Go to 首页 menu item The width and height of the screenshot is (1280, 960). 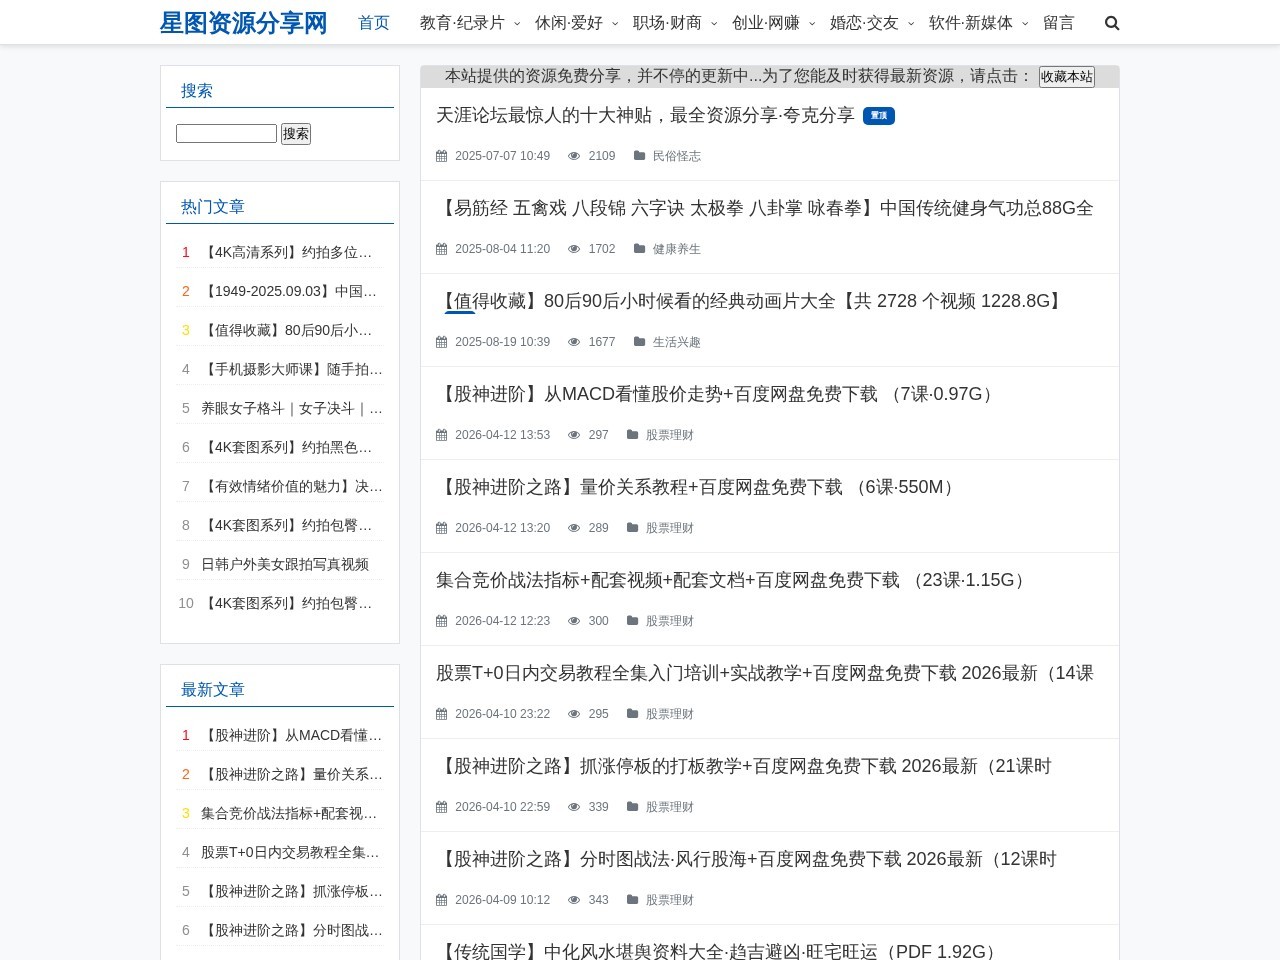click(374, 23)
